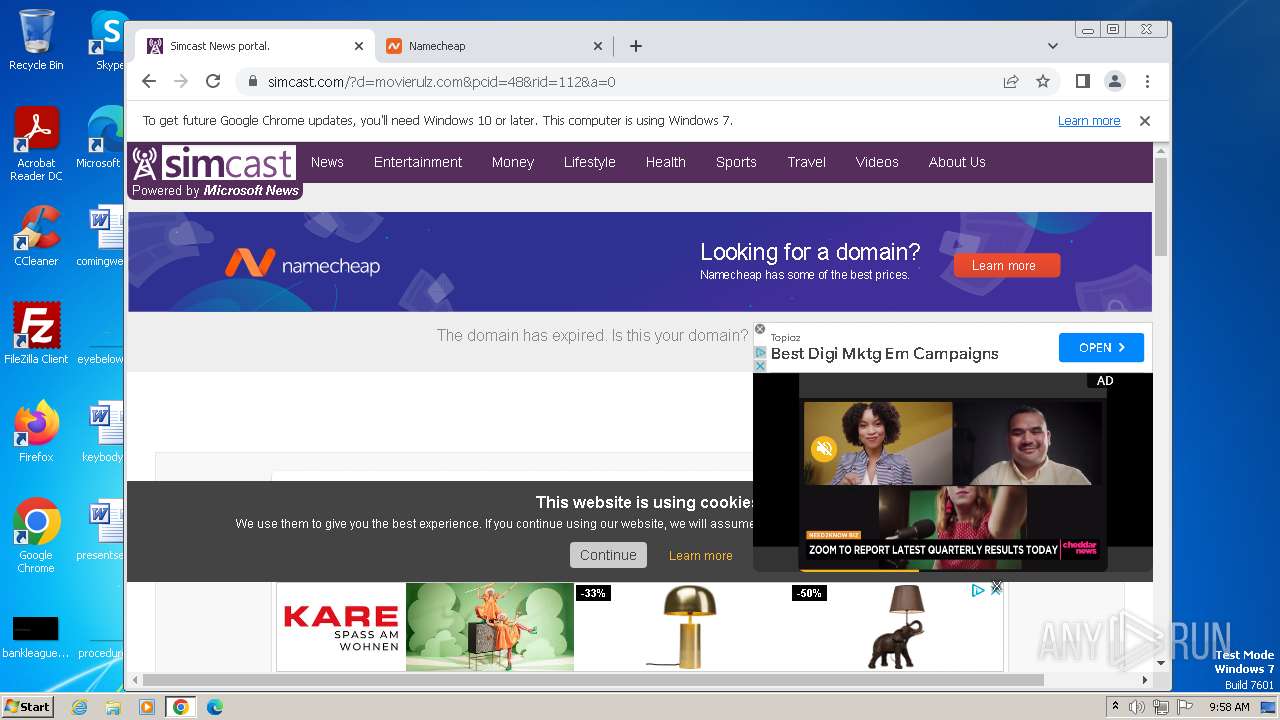
Task: Click the video ad thumbnail
Action: pyautogui.click(x=952, y=472)
